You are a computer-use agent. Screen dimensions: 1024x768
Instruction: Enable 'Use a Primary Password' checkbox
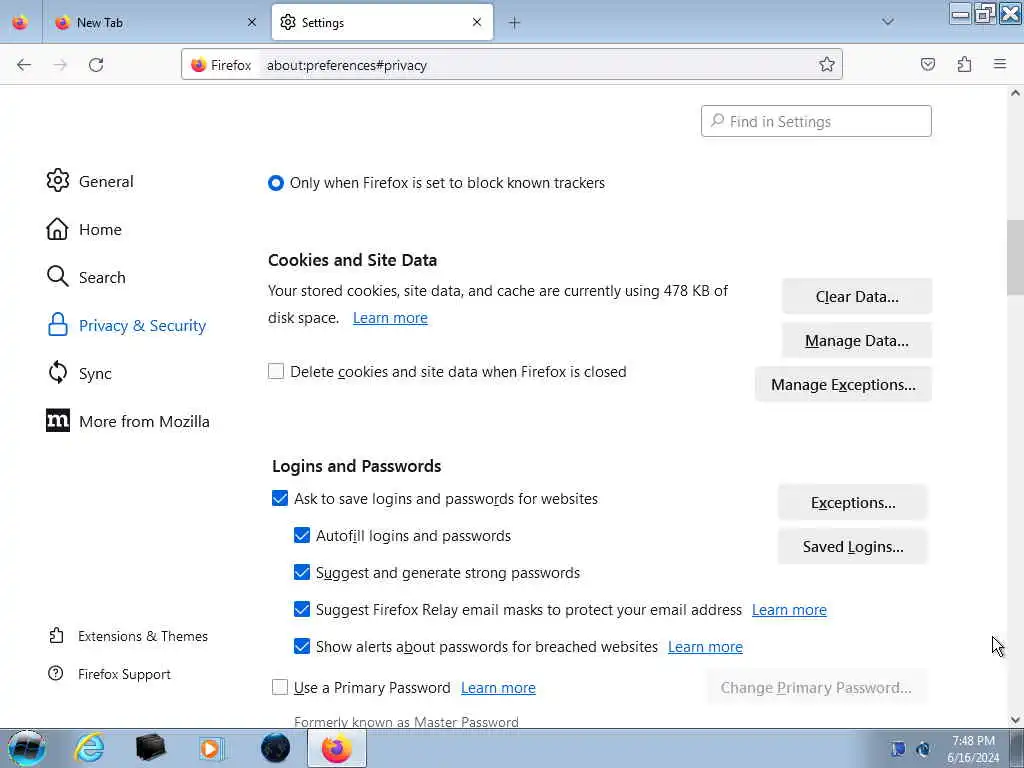pos(280,687)
